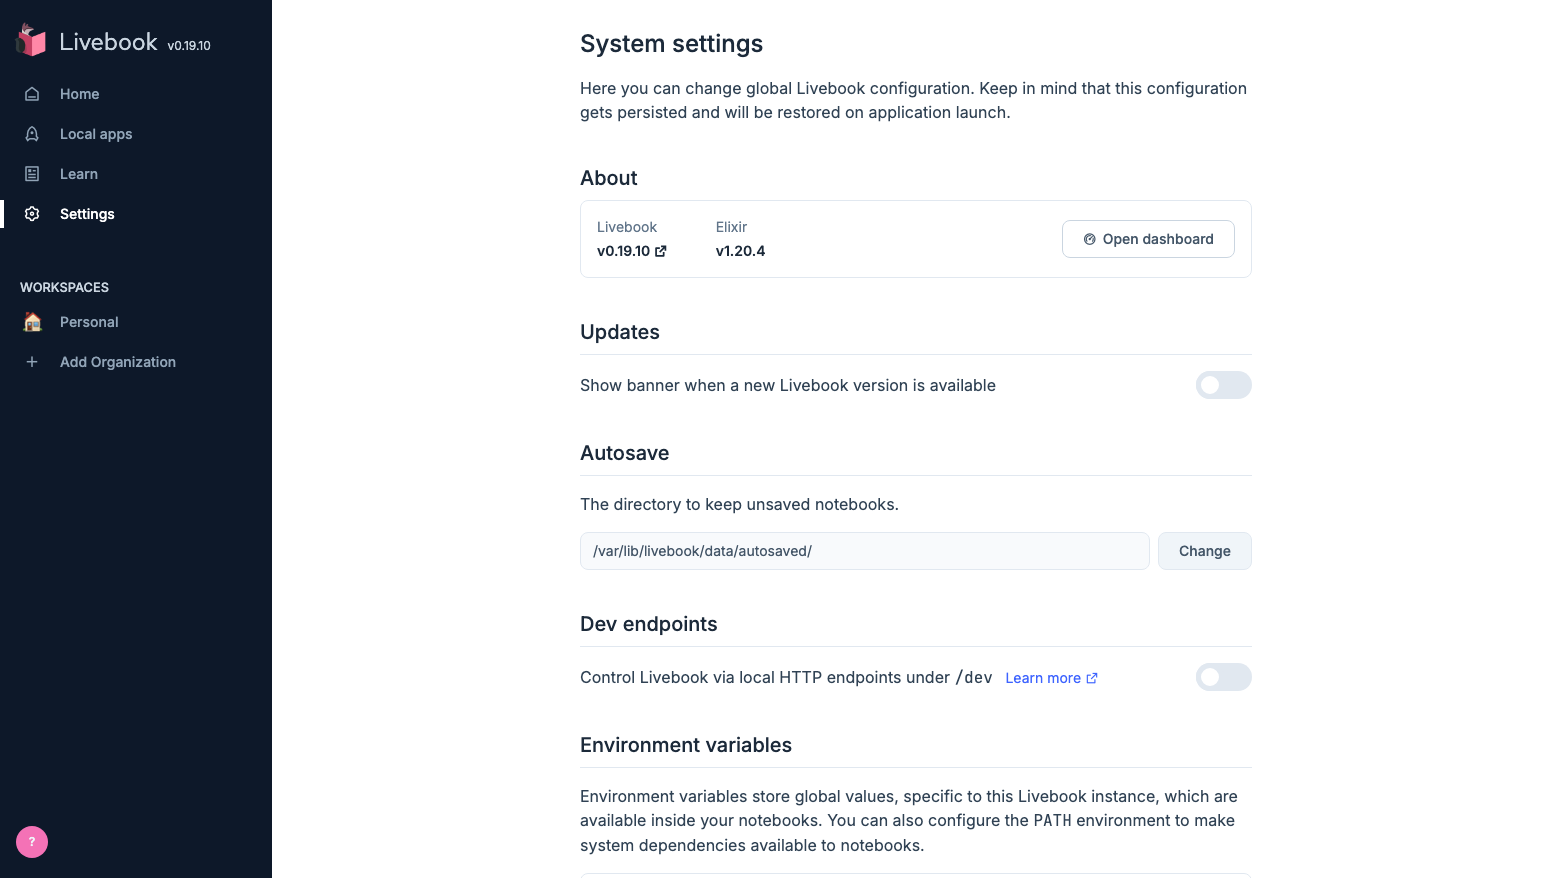
Task: Click the Home house icon
Action: [32, 94]
